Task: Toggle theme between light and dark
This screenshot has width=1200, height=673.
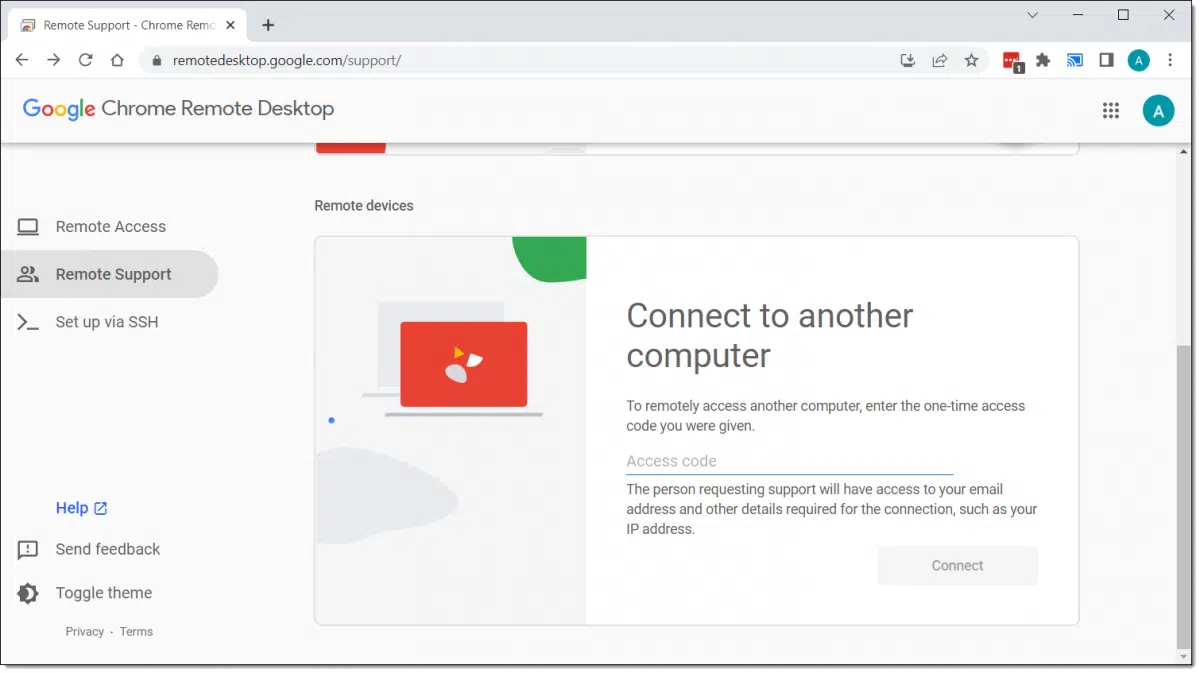Action: pos(103,593)
